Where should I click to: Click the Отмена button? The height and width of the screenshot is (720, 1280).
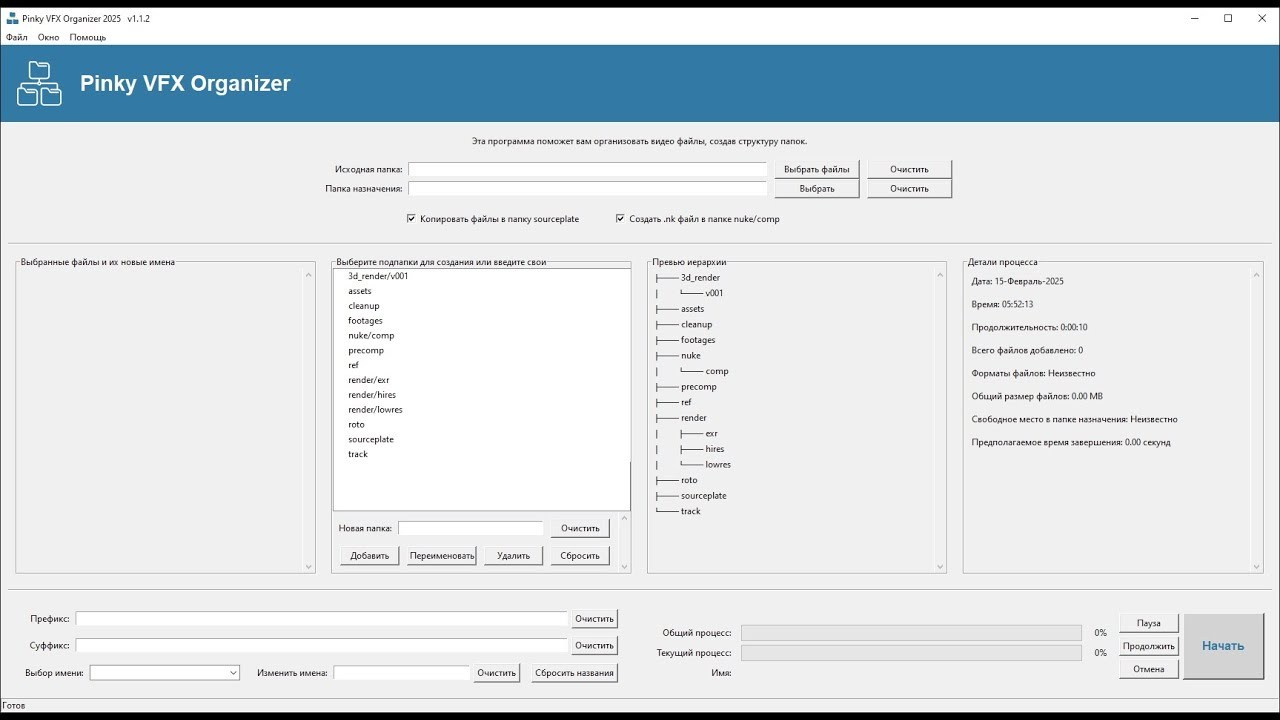[x=1148, y=669]
